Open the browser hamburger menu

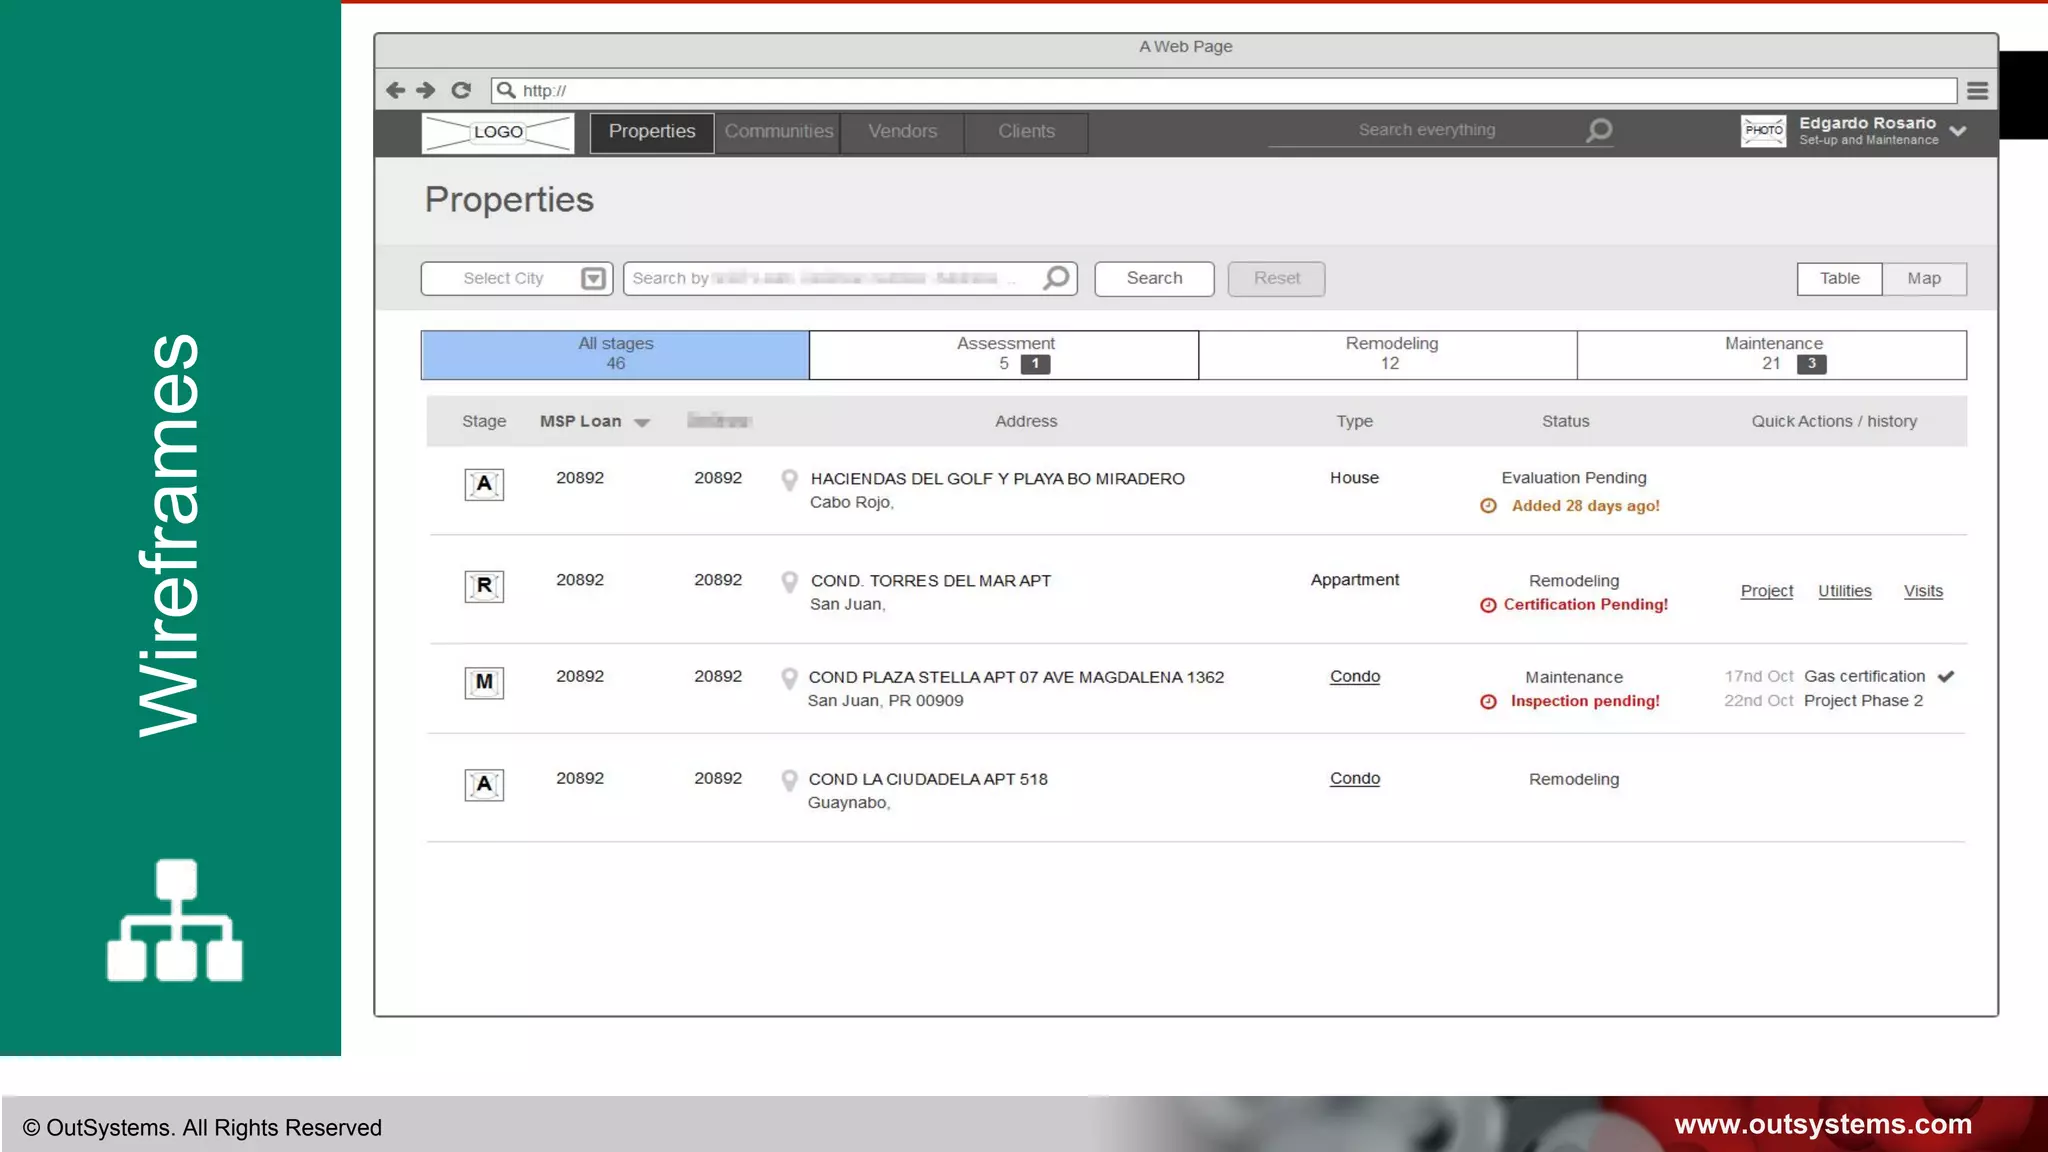click(1977, 91)
